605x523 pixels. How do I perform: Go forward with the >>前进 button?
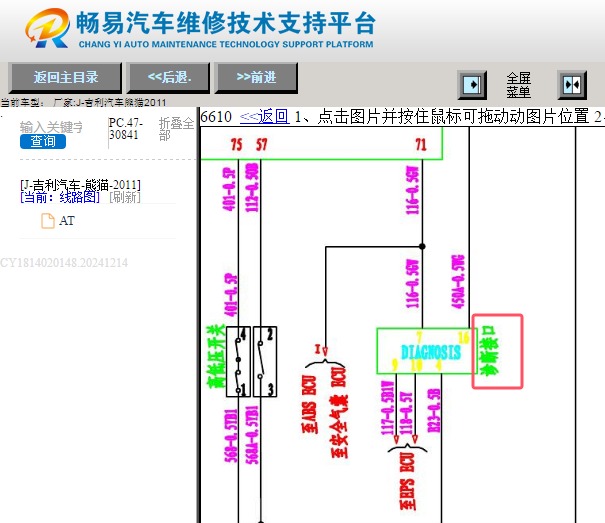[256, 78]
